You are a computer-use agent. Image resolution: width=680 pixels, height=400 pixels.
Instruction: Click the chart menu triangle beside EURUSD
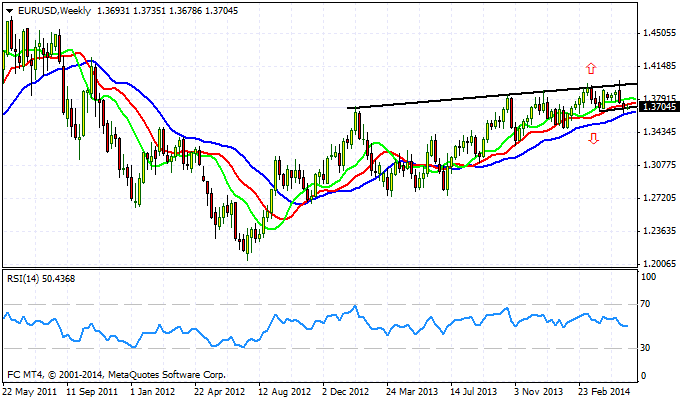click(10, 11)
